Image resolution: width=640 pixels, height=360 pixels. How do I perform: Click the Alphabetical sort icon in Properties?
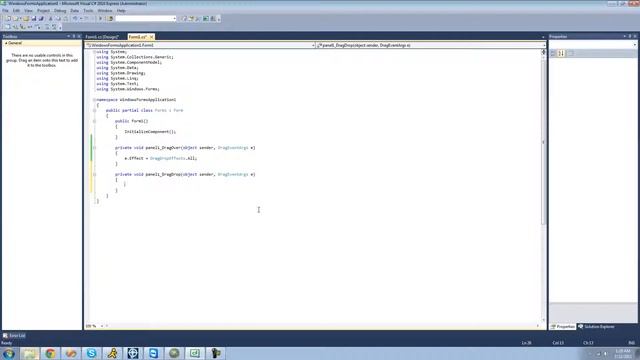tap(562, 53)
